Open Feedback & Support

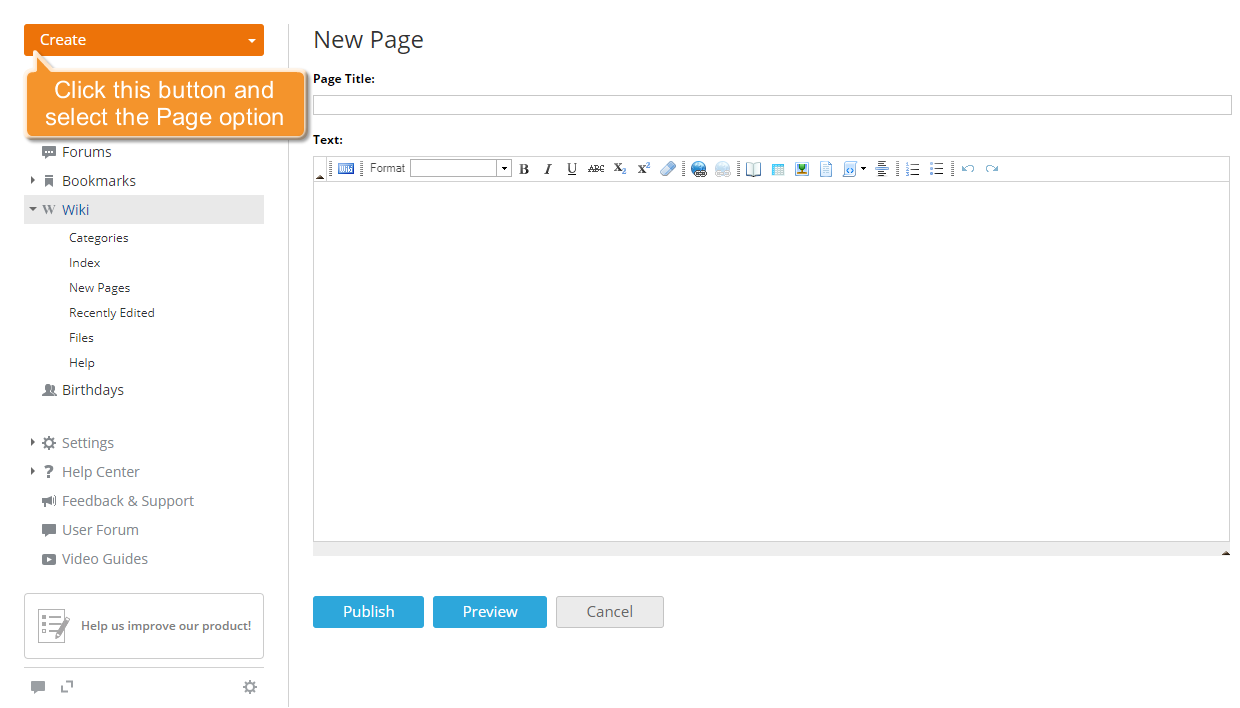pyautogui.click(x=128, y=501)
